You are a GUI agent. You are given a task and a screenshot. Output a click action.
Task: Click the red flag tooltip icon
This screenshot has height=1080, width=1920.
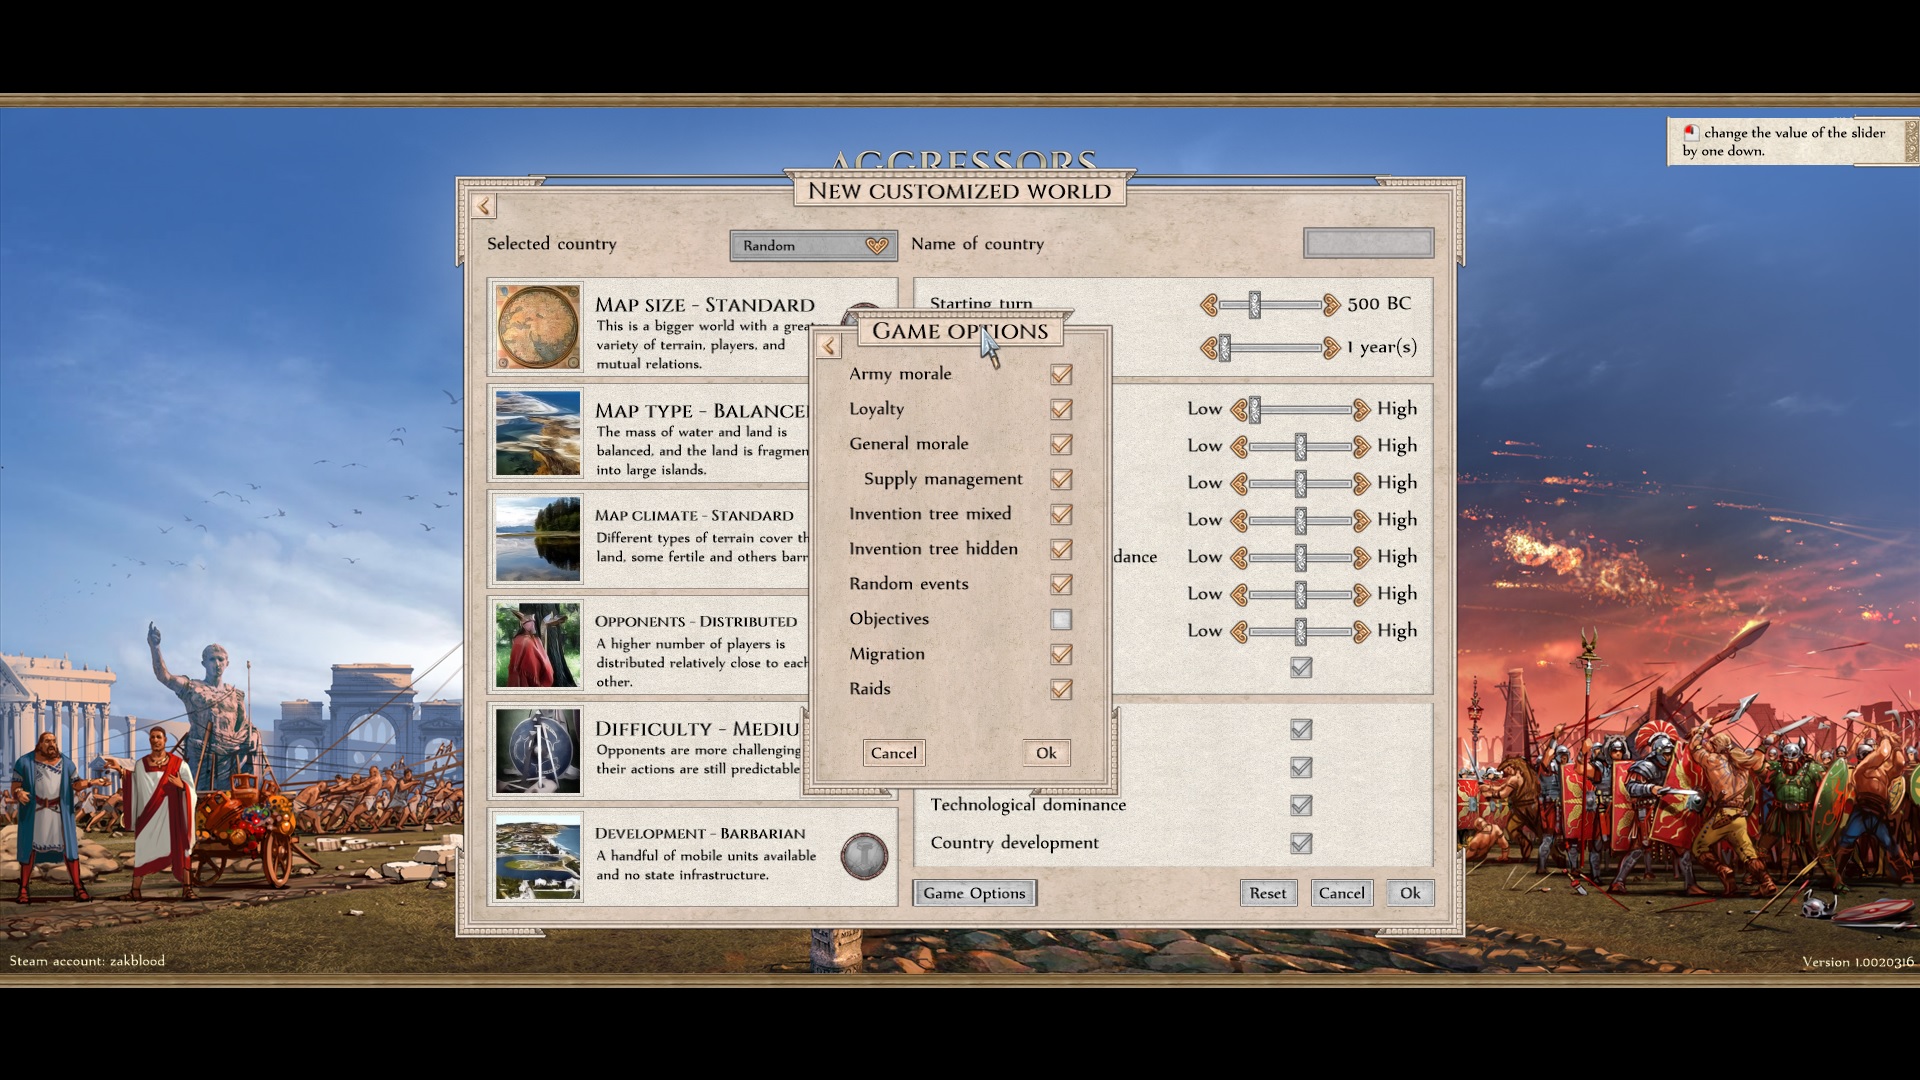click(x=1691, y=133)
